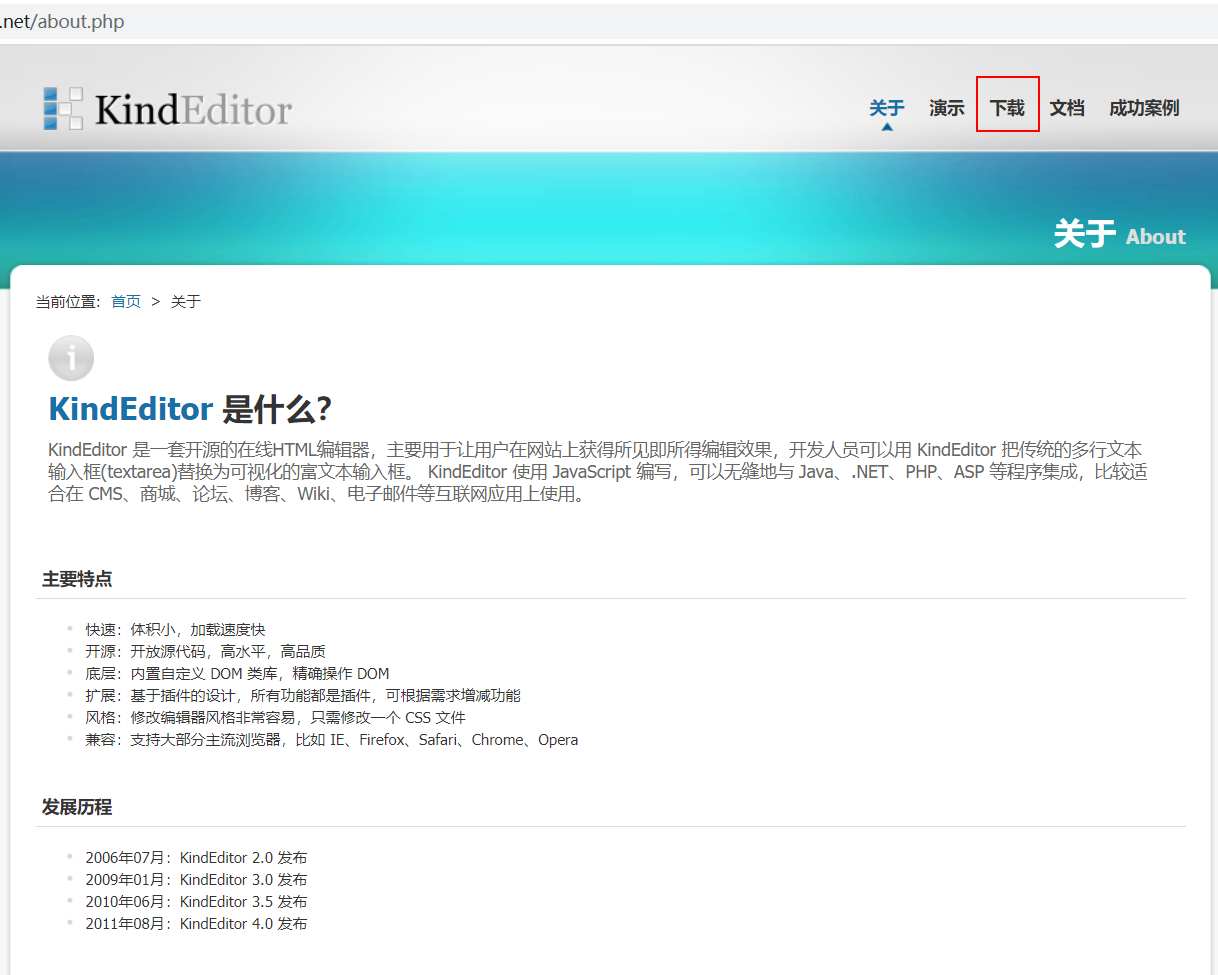
Task: Click the gray info icon above heading
Action: tap(71, 358)
